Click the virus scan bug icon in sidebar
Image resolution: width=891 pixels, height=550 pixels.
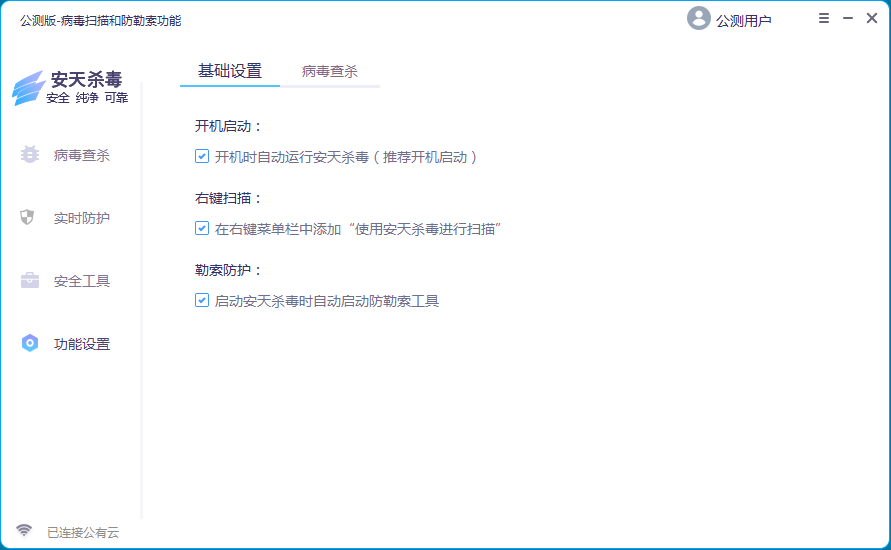(29, 155)
